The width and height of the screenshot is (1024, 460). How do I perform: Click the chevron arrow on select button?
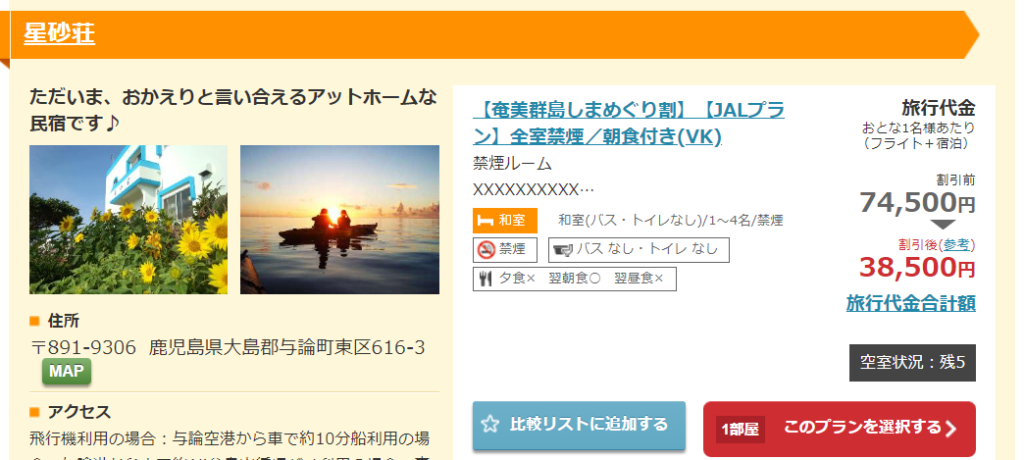click(952, 429)
